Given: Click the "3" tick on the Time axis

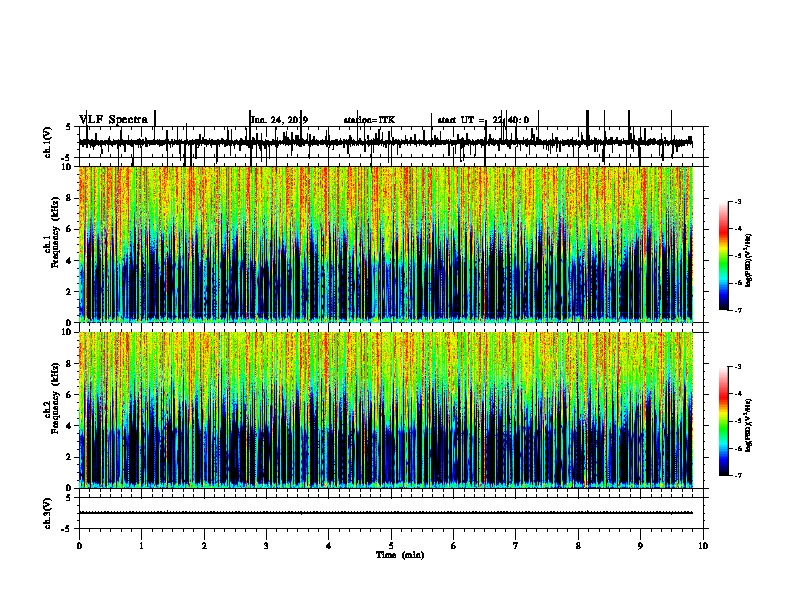Looking at the screenshot, I should pyautogui.click(x=266, y=546).
